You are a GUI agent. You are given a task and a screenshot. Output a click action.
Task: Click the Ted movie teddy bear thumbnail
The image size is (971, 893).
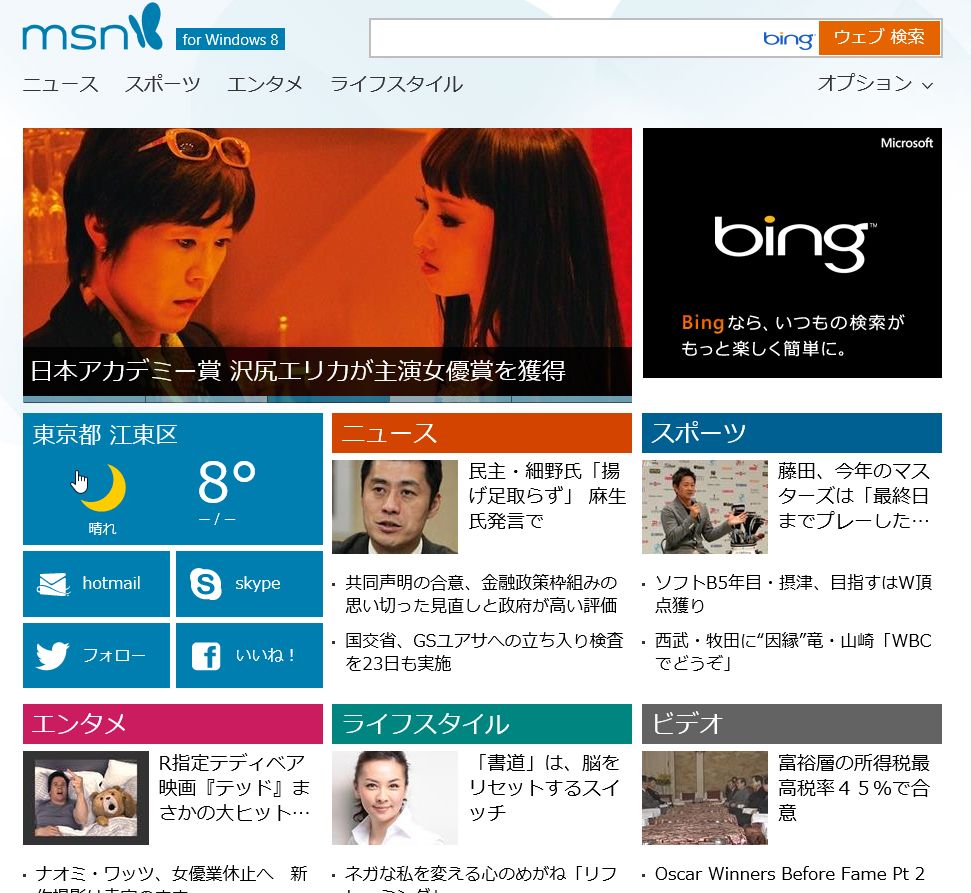(x=85, y=798)
